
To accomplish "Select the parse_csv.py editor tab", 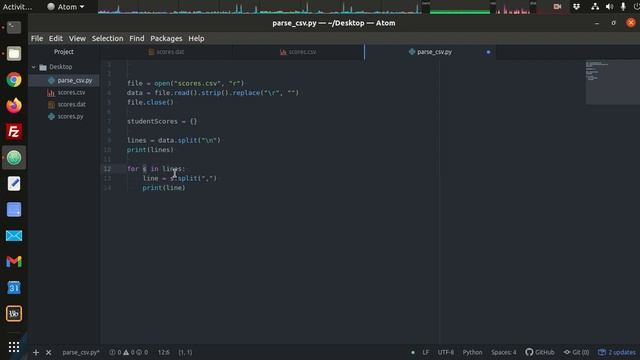I will (x=430, y=52).
